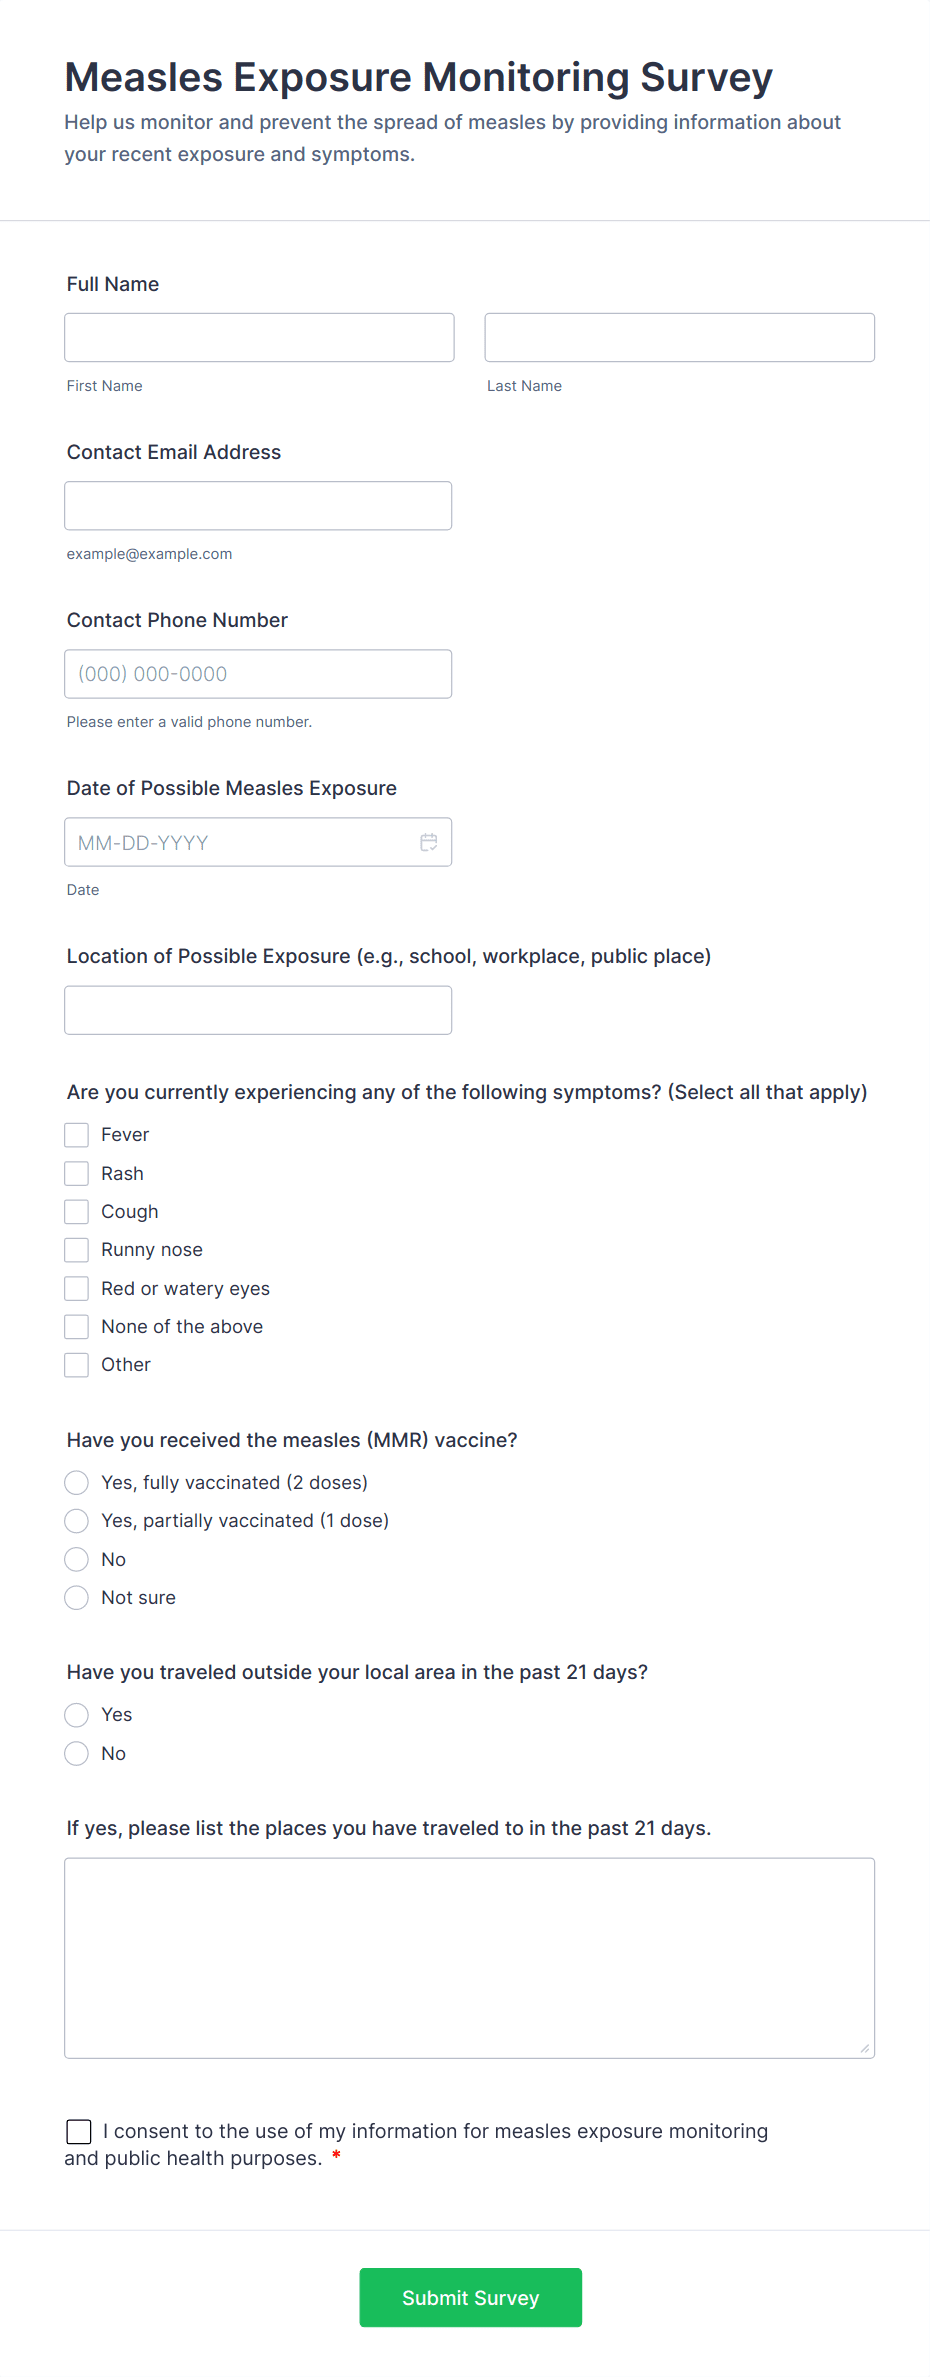Choose No for travel in past 21 days
This screenshot has height=2377, width=930.
click(76, 1753)
